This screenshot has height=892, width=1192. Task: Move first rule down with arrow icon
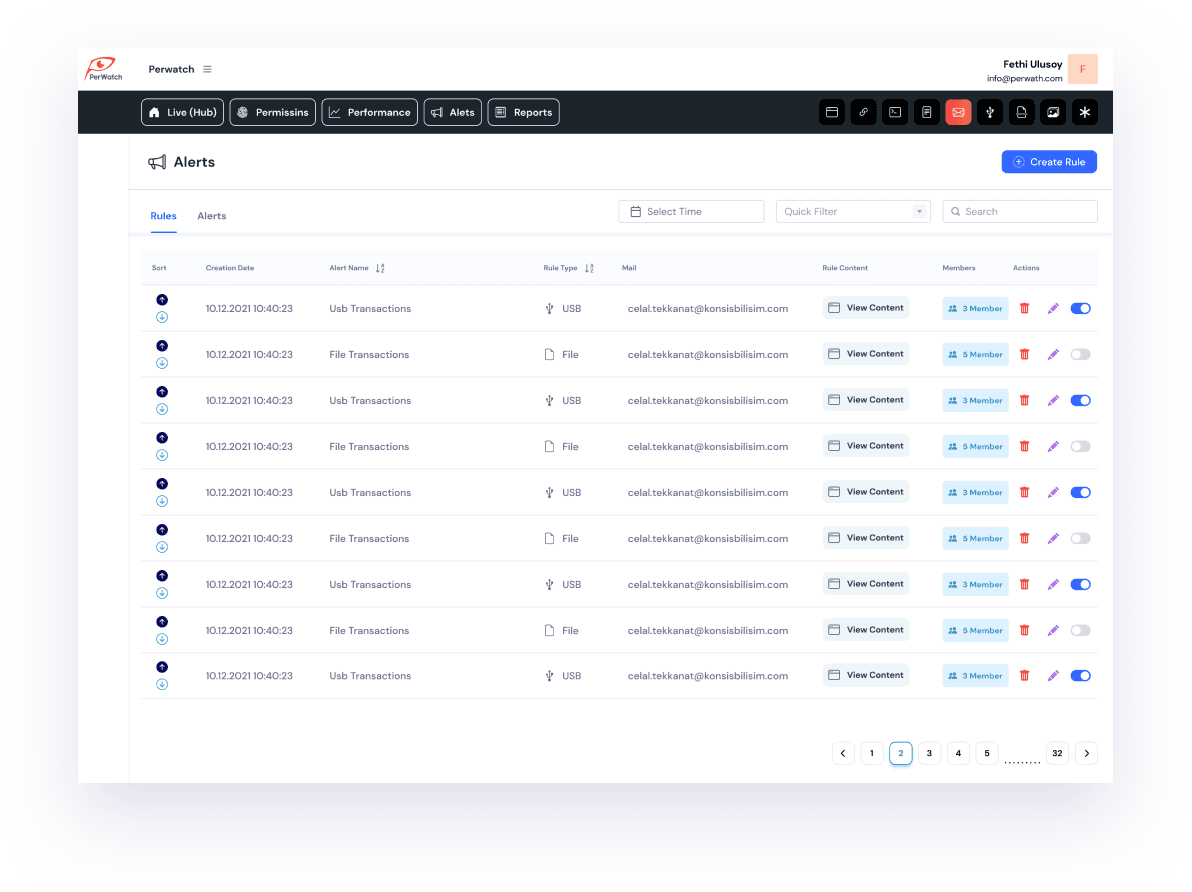[x=162, y=318]
